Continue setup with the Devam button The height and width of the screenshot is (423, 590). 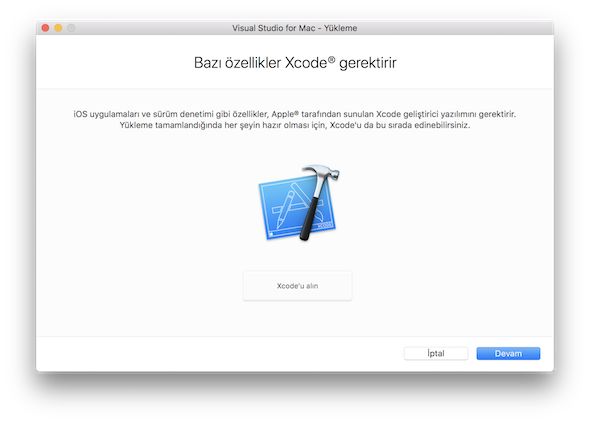[x=508, y=353]
